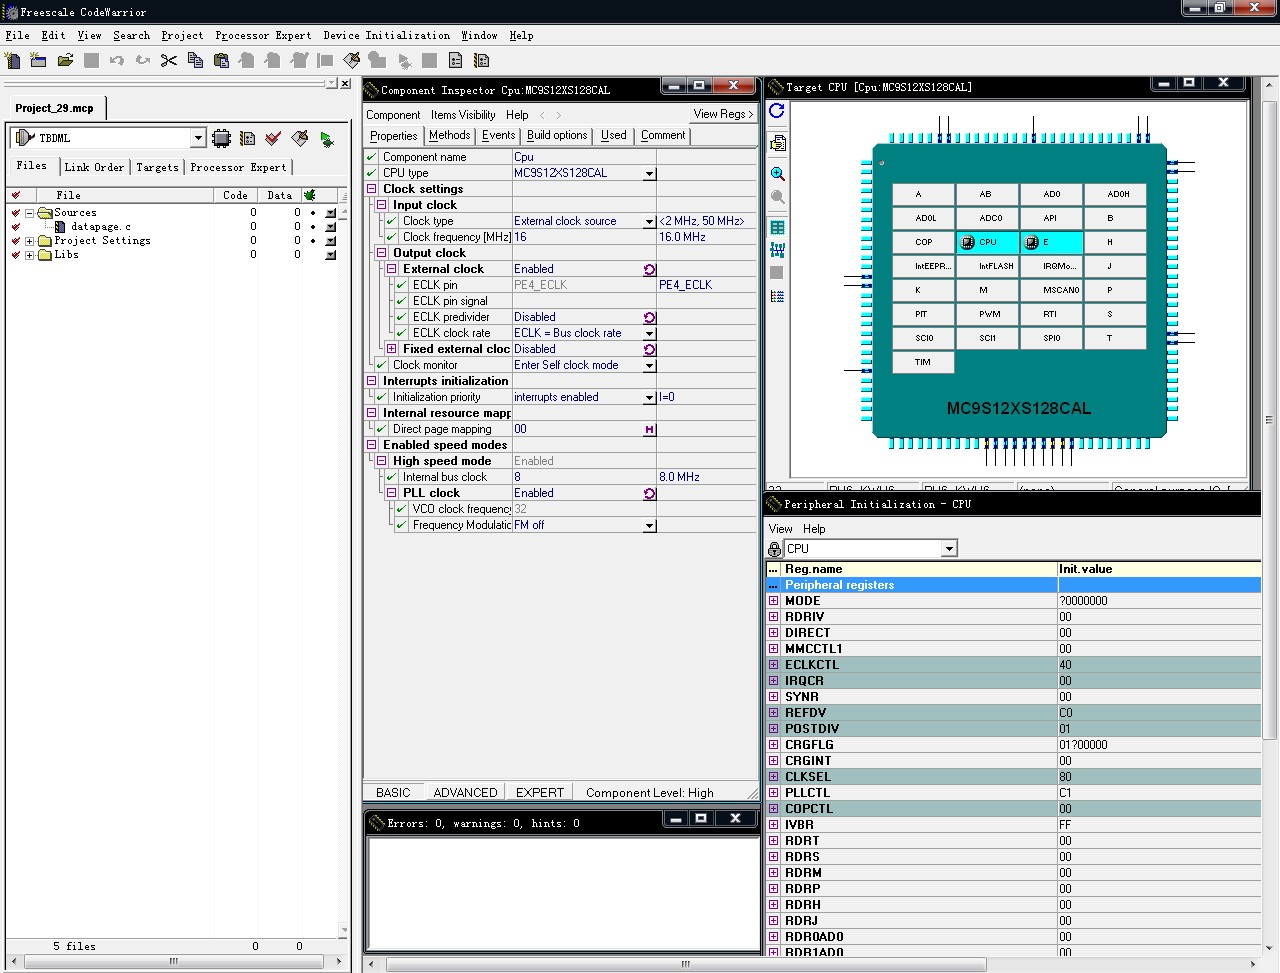Click the New Project toolbar icon

(x=38, y=60)
